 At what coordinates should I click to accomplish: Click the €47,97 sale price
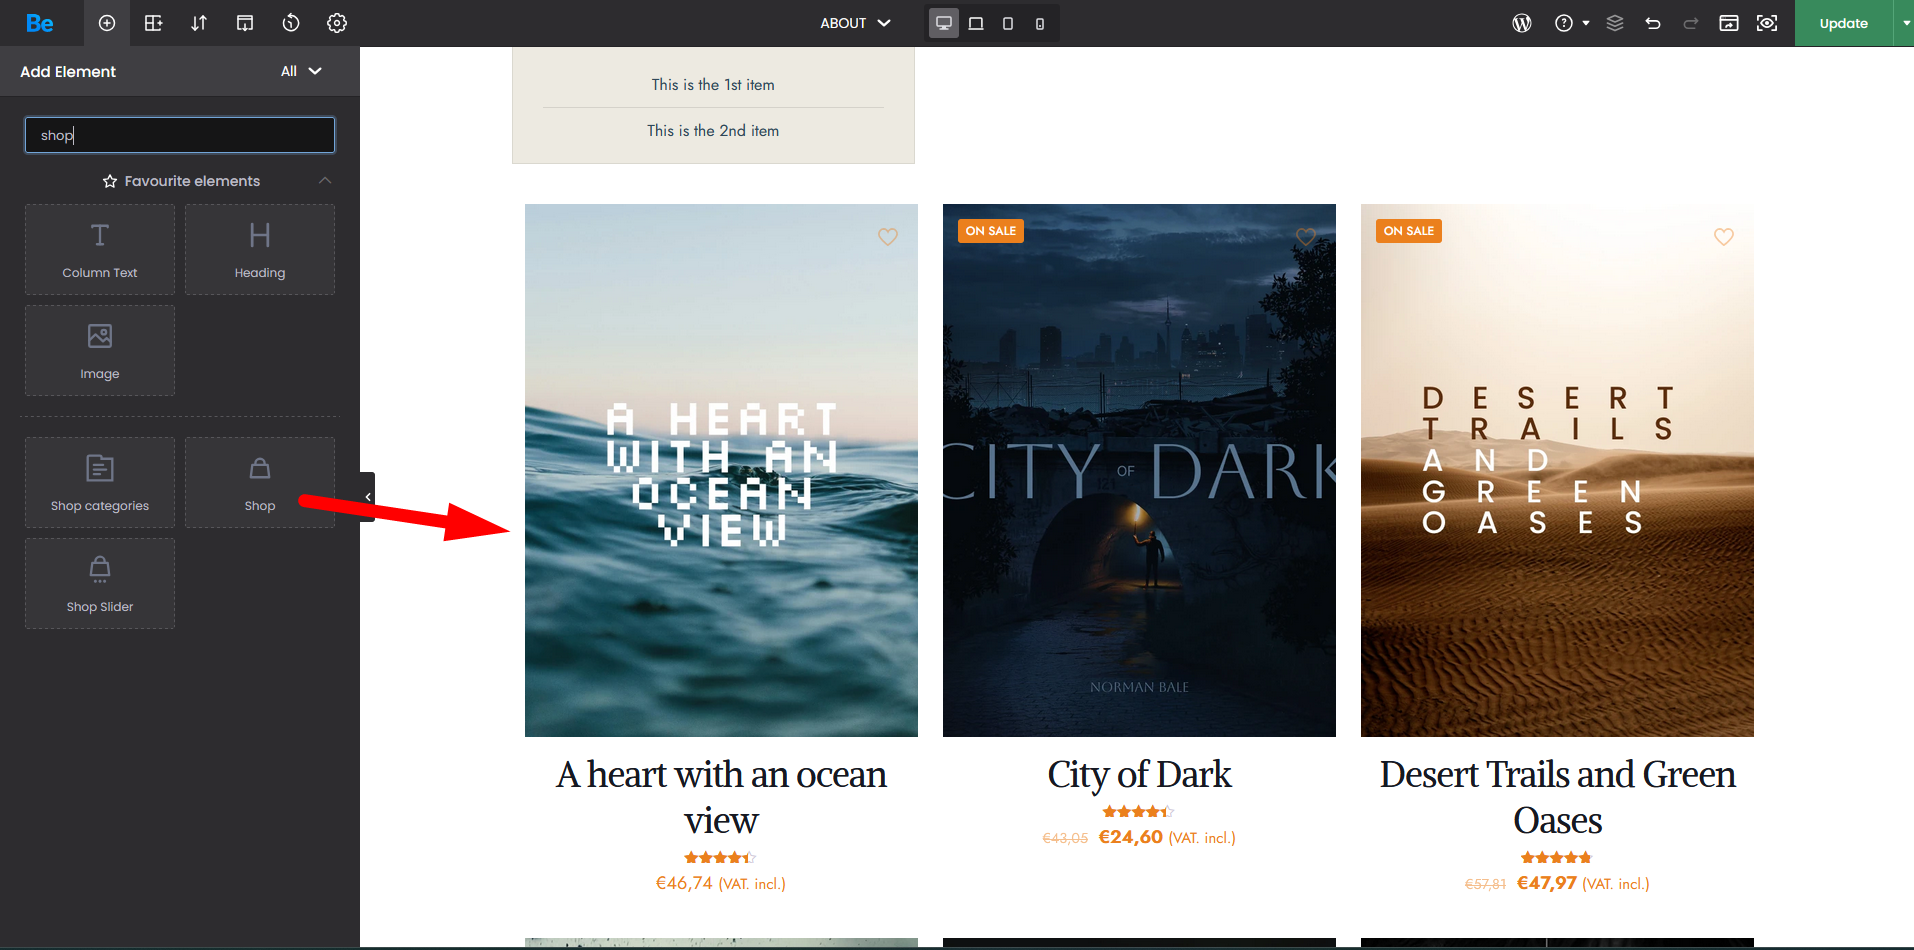pos(1547,883)
